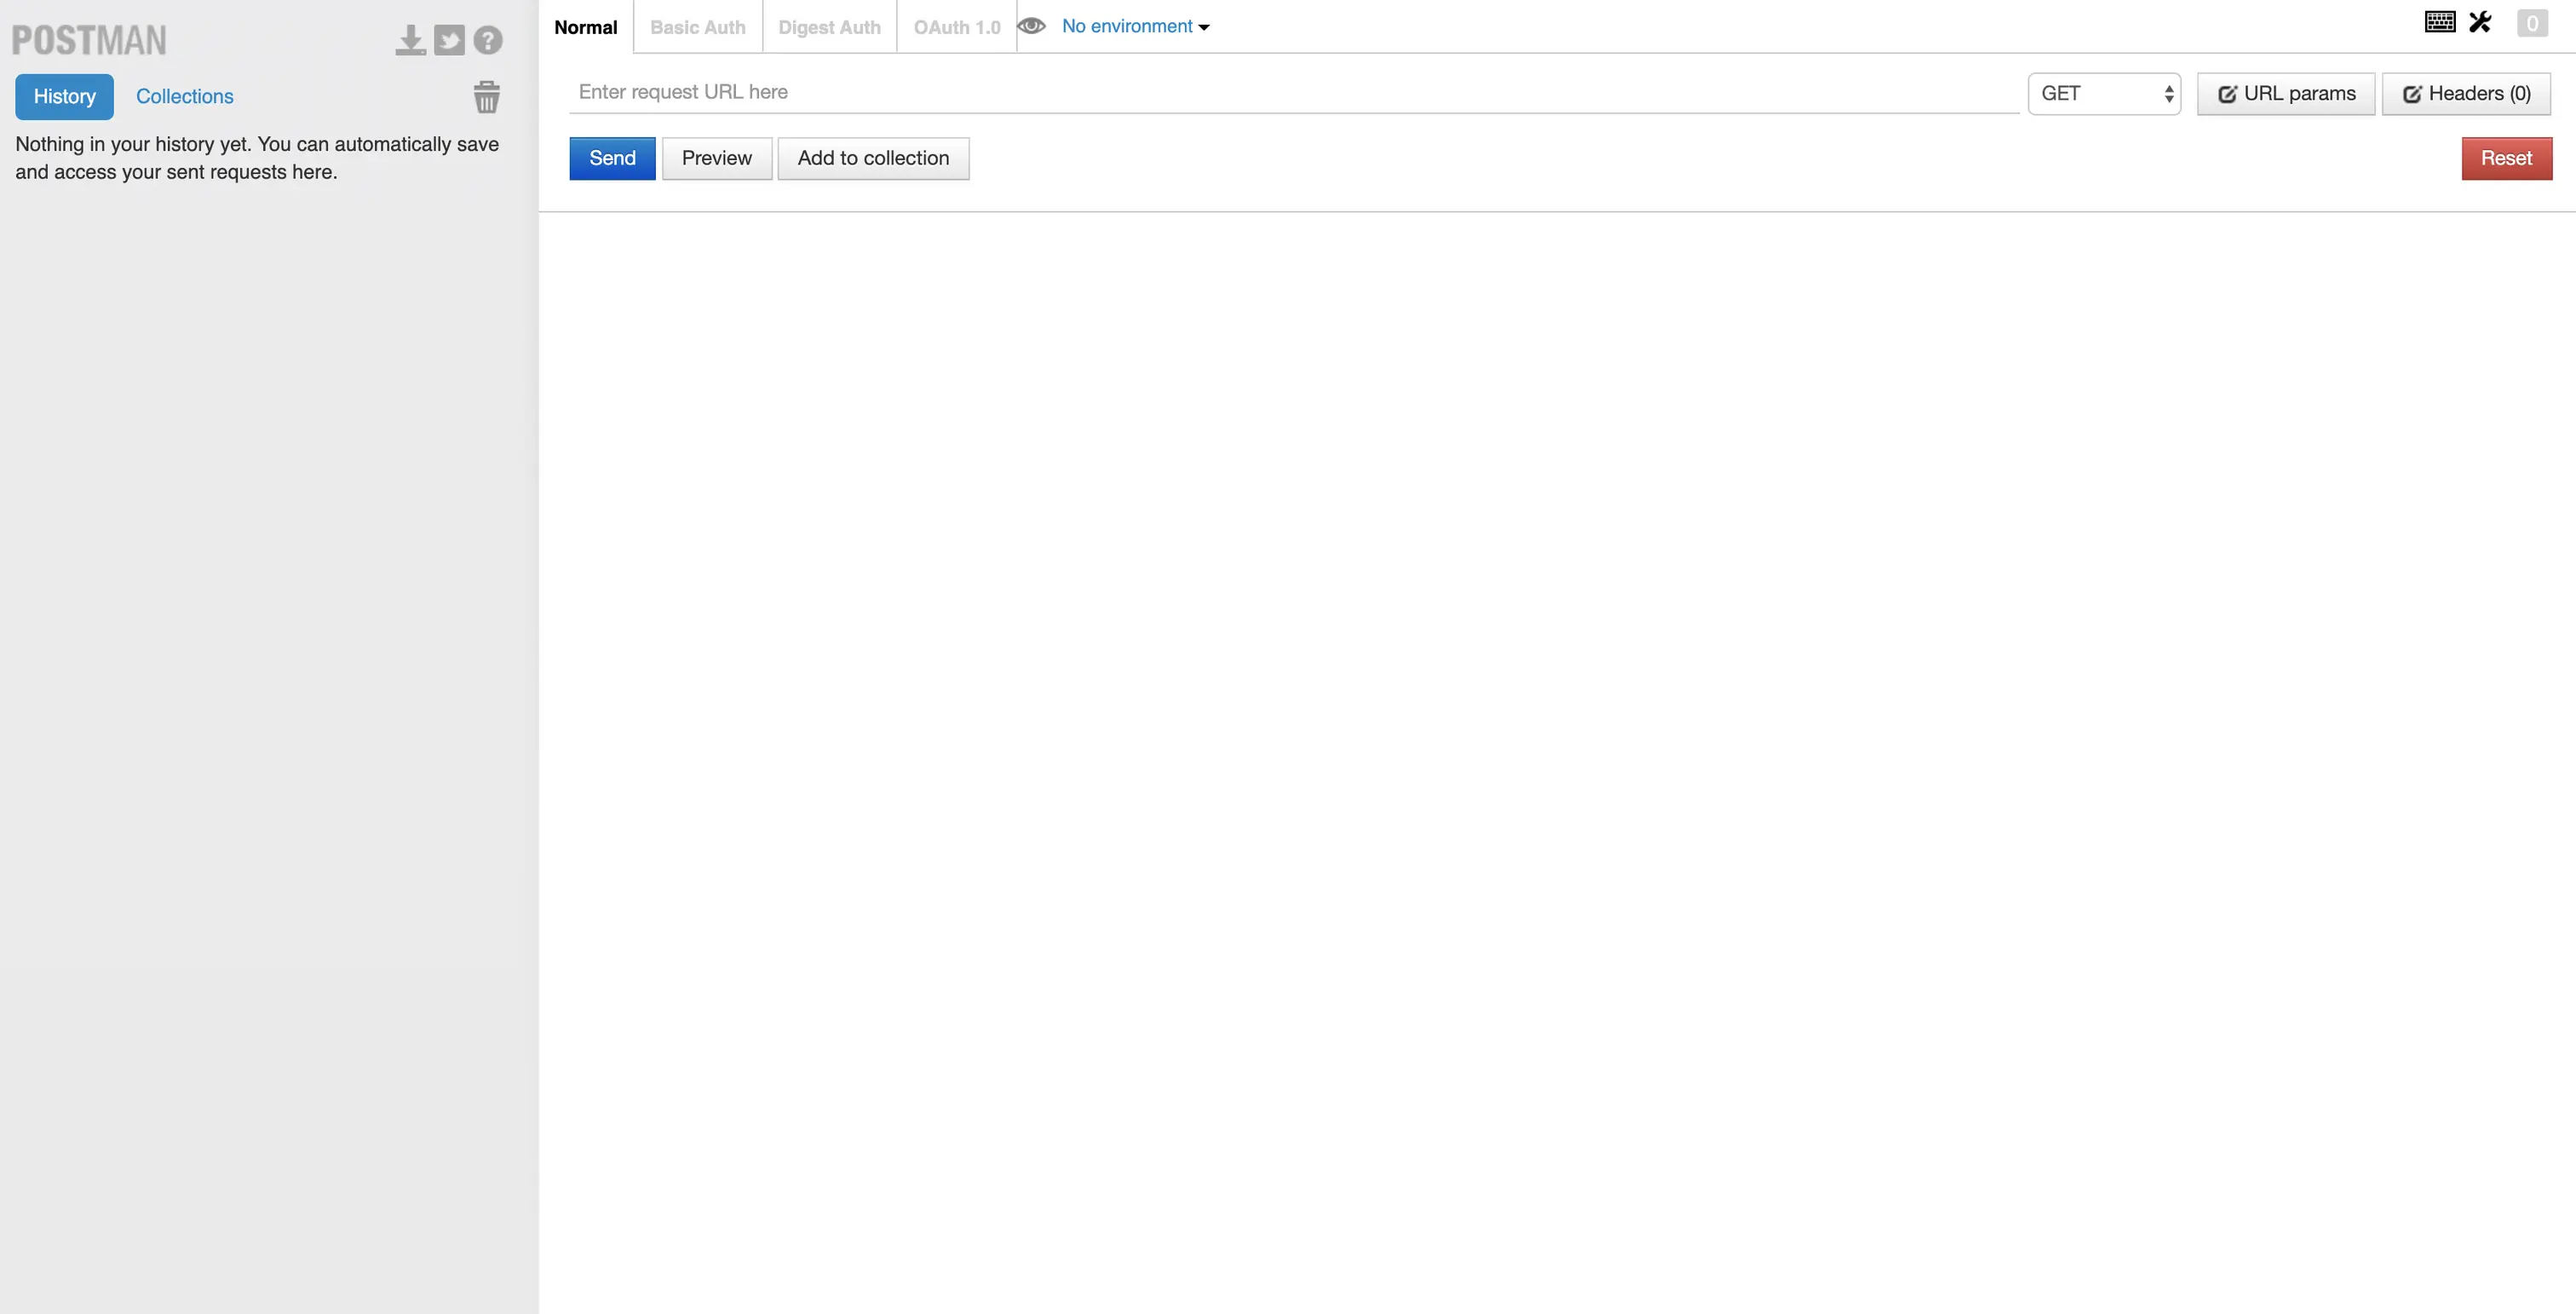The height and width of the screenshot is (1314, 2576).
Task: Open the Twitter icon in the sidebar header
Action: pyautogui.click(x=449, y=40)
